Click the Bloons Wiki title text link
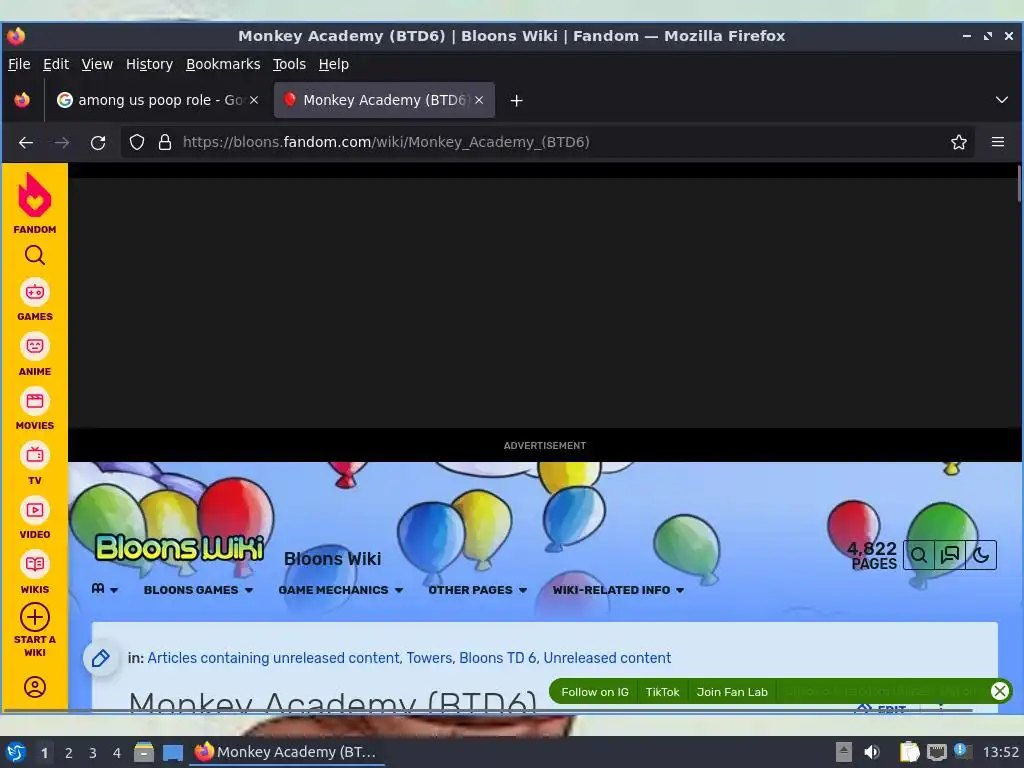This screenshot has width=1024, height=768. pos(332,559)
